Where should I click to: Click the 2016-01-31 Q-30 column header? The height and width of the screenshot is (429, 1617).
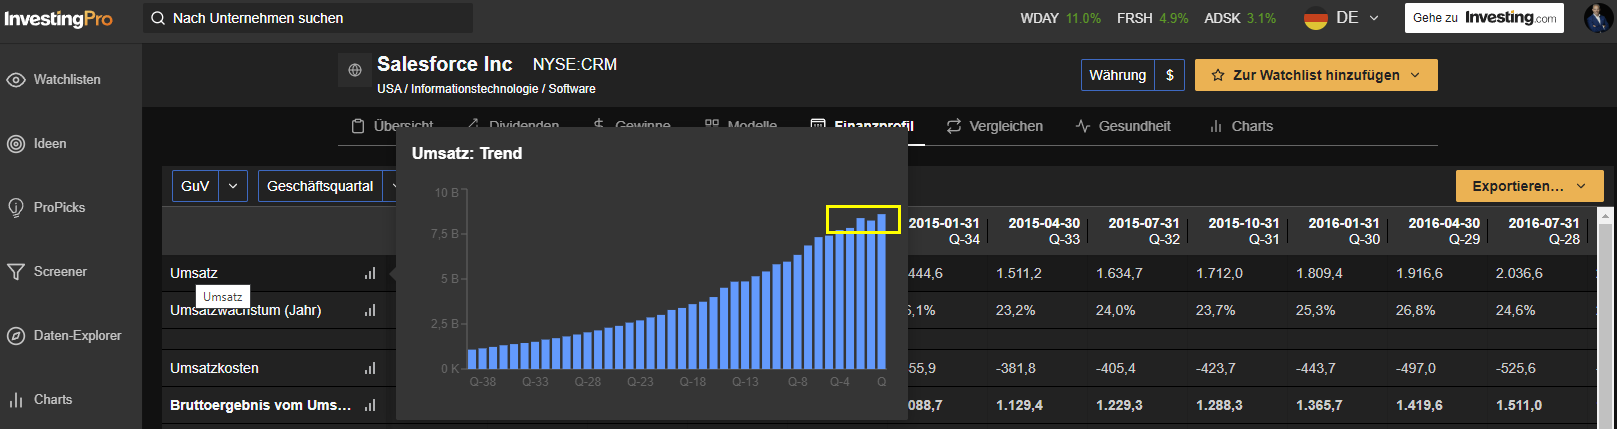[1344, 231]
